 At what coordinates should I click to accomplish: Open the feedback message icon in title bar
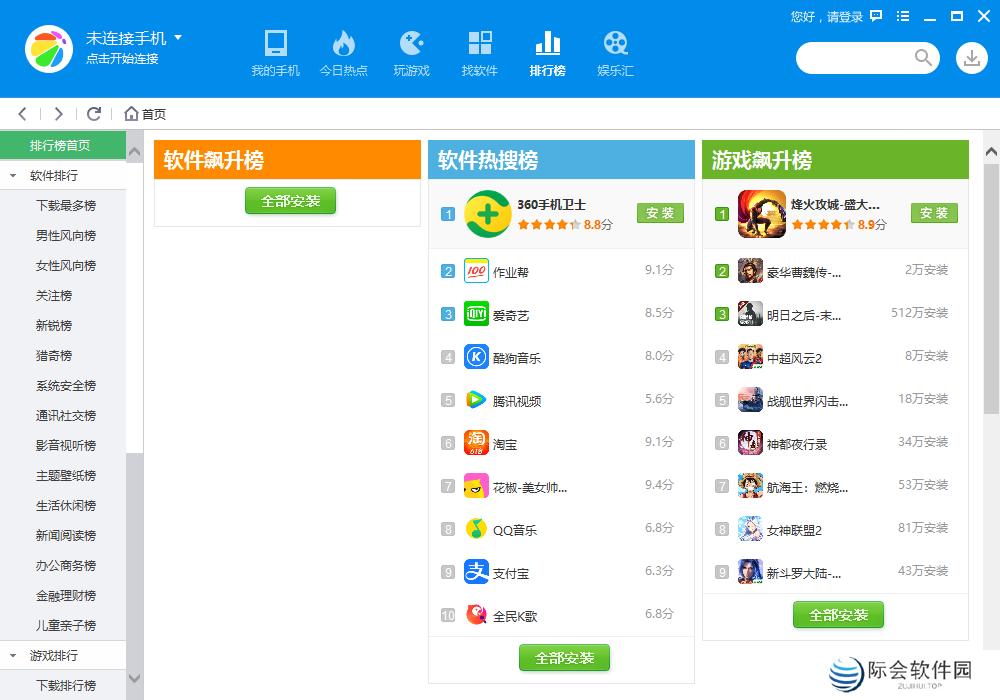pos(876,16)
